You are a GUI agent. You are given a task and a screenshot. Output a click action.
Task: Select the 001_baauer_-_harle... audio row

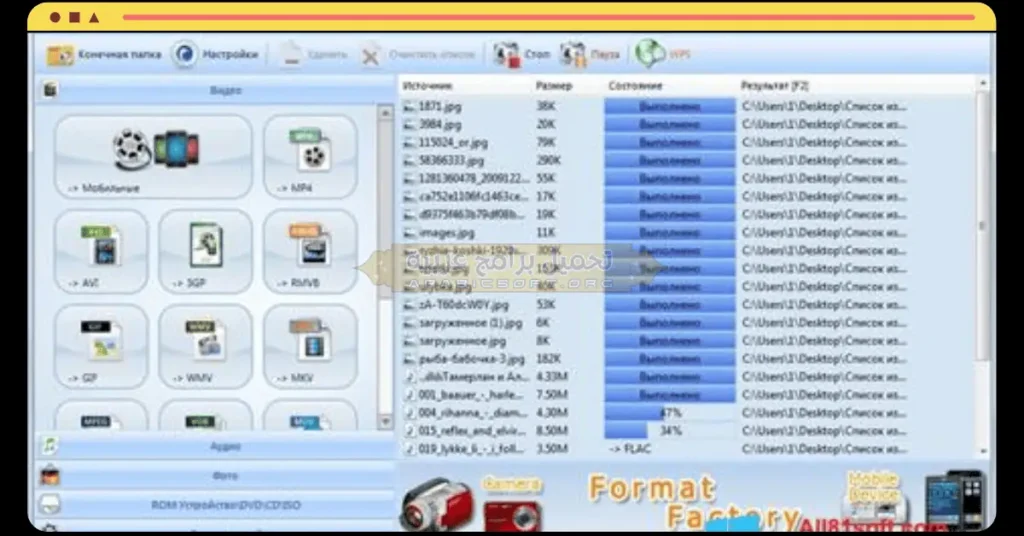(687, 395)
